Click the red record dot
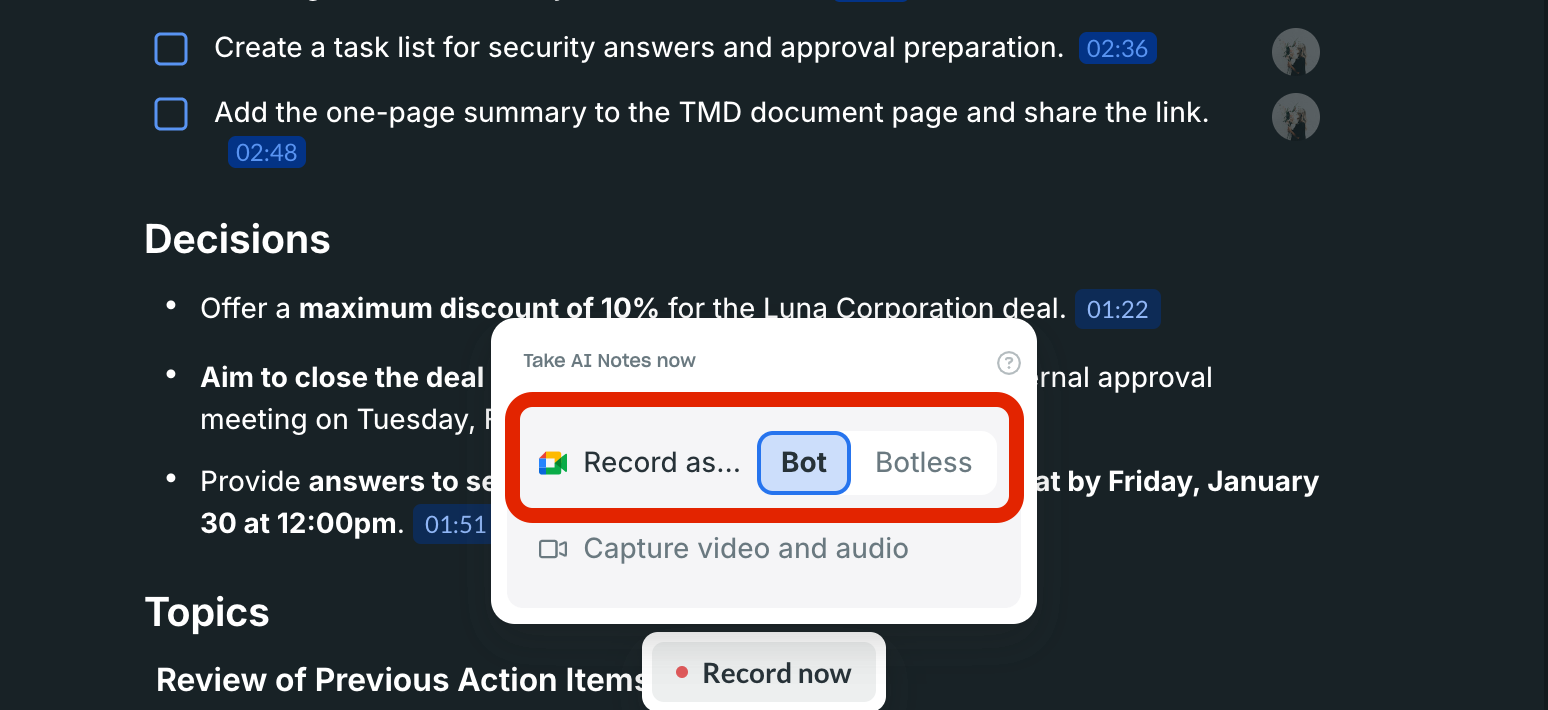1548x710 pixels. pyautogui.click(x=682, y=673)
